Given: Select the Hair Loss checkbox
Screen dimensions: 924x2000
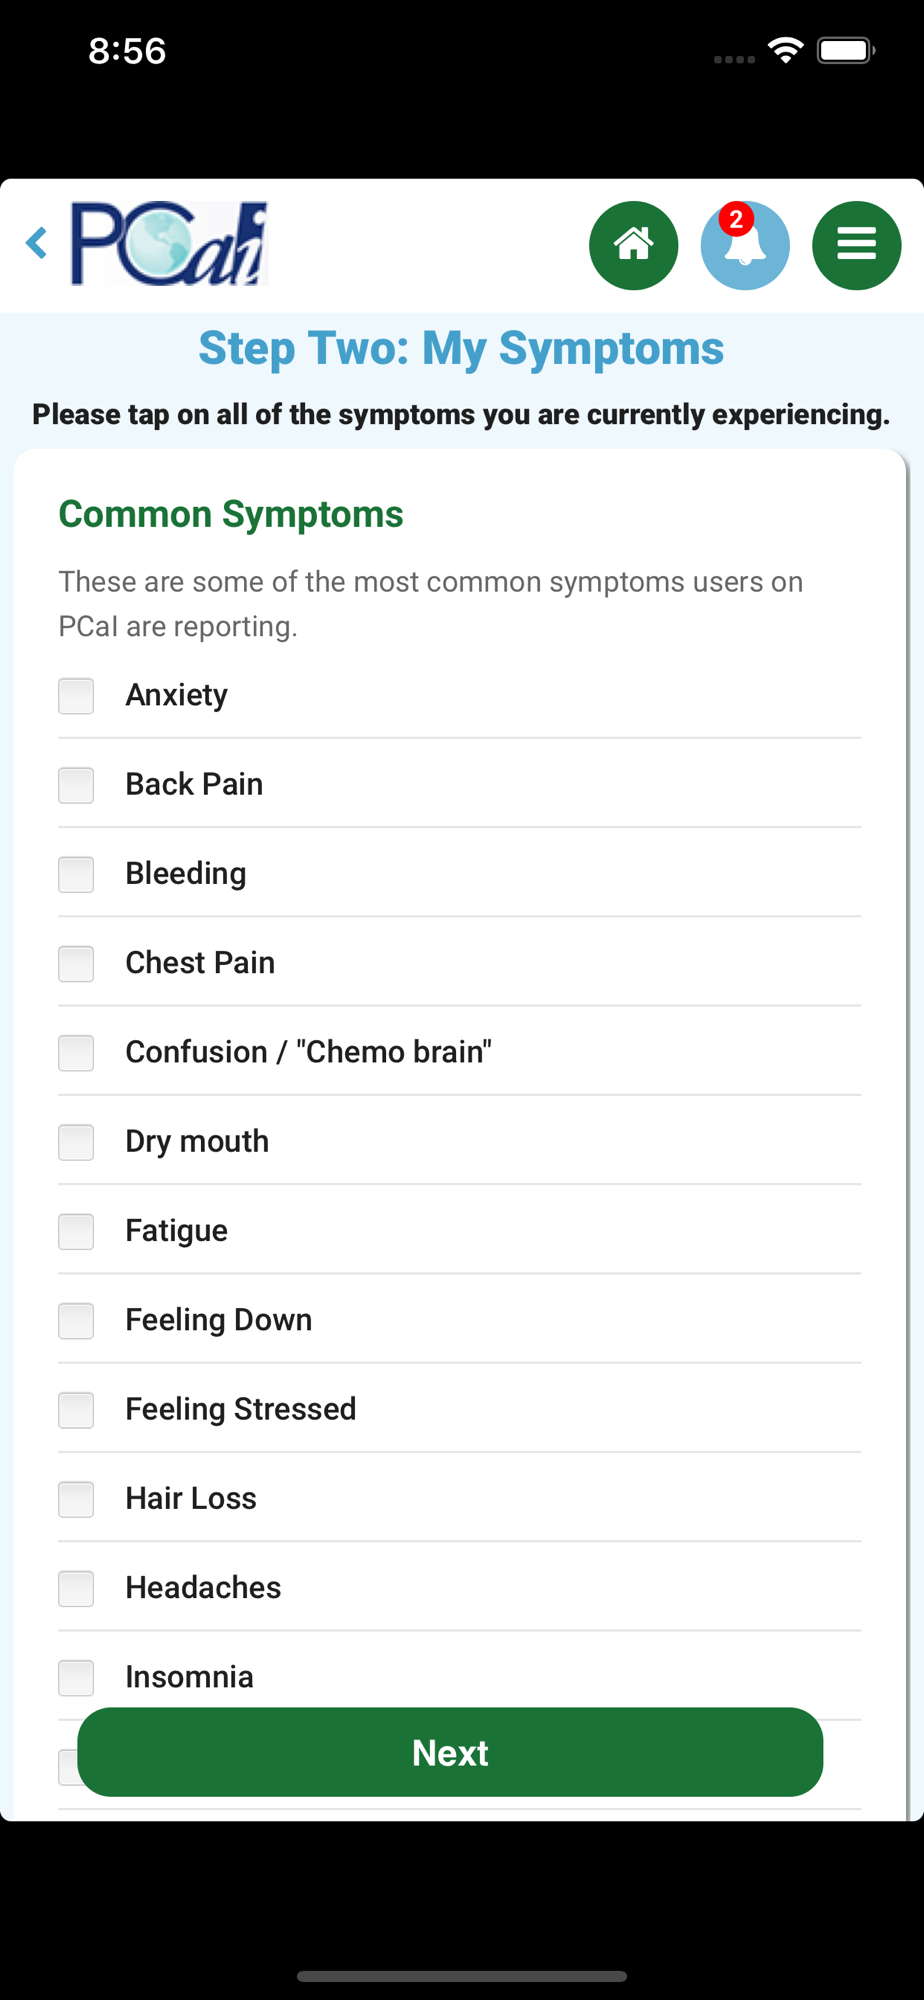Looking at the screenshot, I should pyautogui.click(x=76, y=1499).
